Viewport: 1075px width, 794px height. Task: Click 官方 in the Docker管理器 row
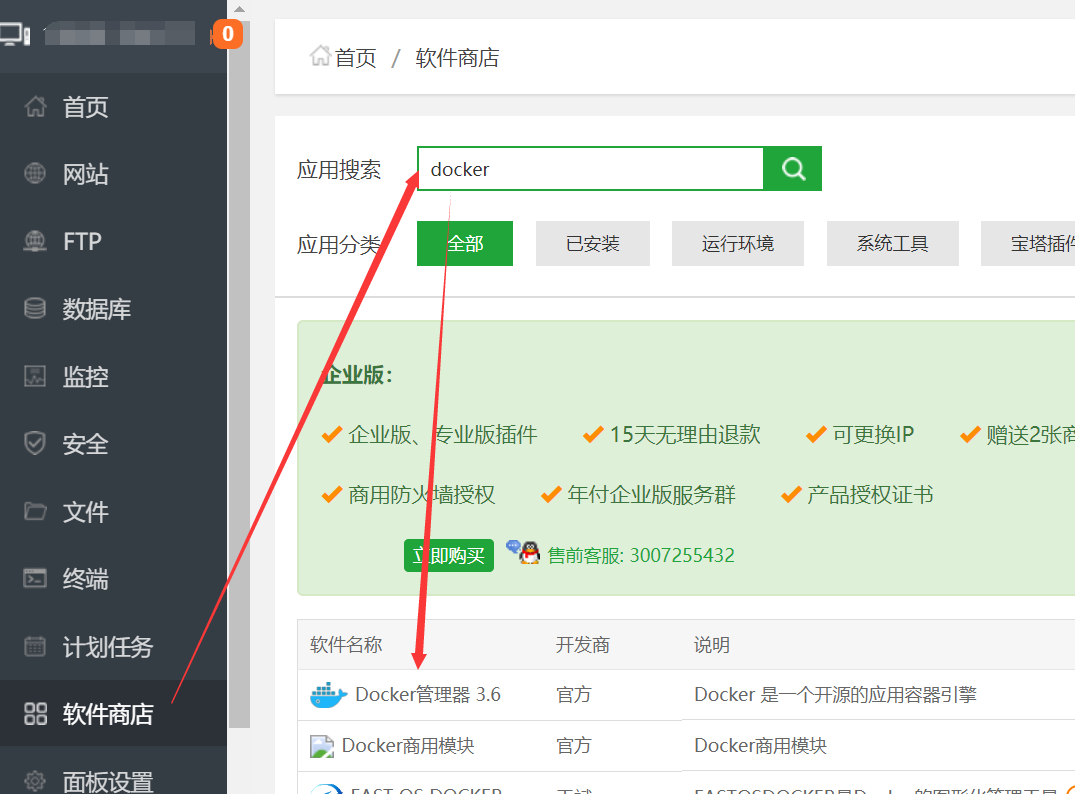pyautogui.click(x=574, y=695)
